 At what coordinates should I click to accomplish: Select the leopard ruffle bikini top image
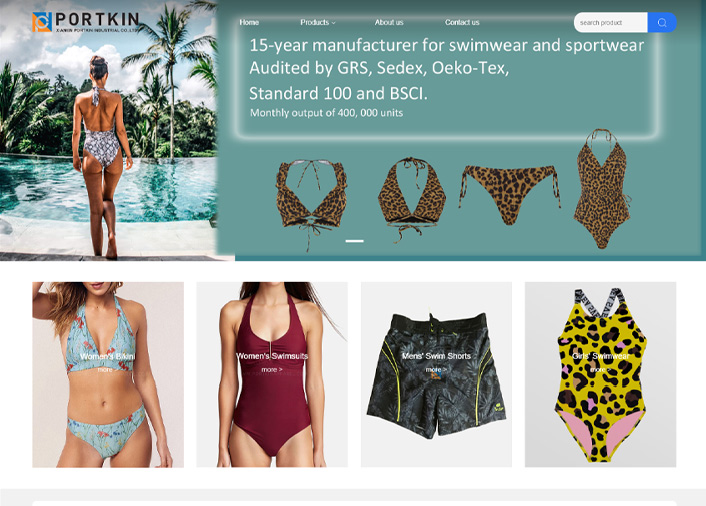[x=312, y=203]
